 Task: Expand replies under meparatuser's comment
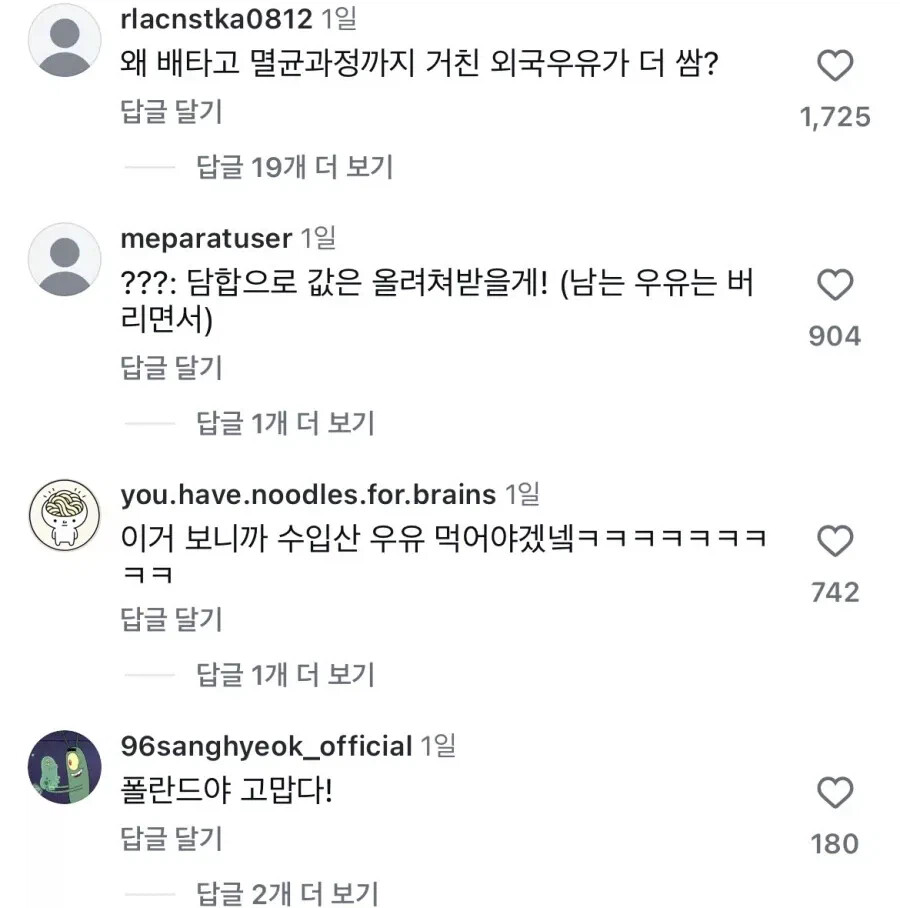pyautogui.click(x=284, y=422)
